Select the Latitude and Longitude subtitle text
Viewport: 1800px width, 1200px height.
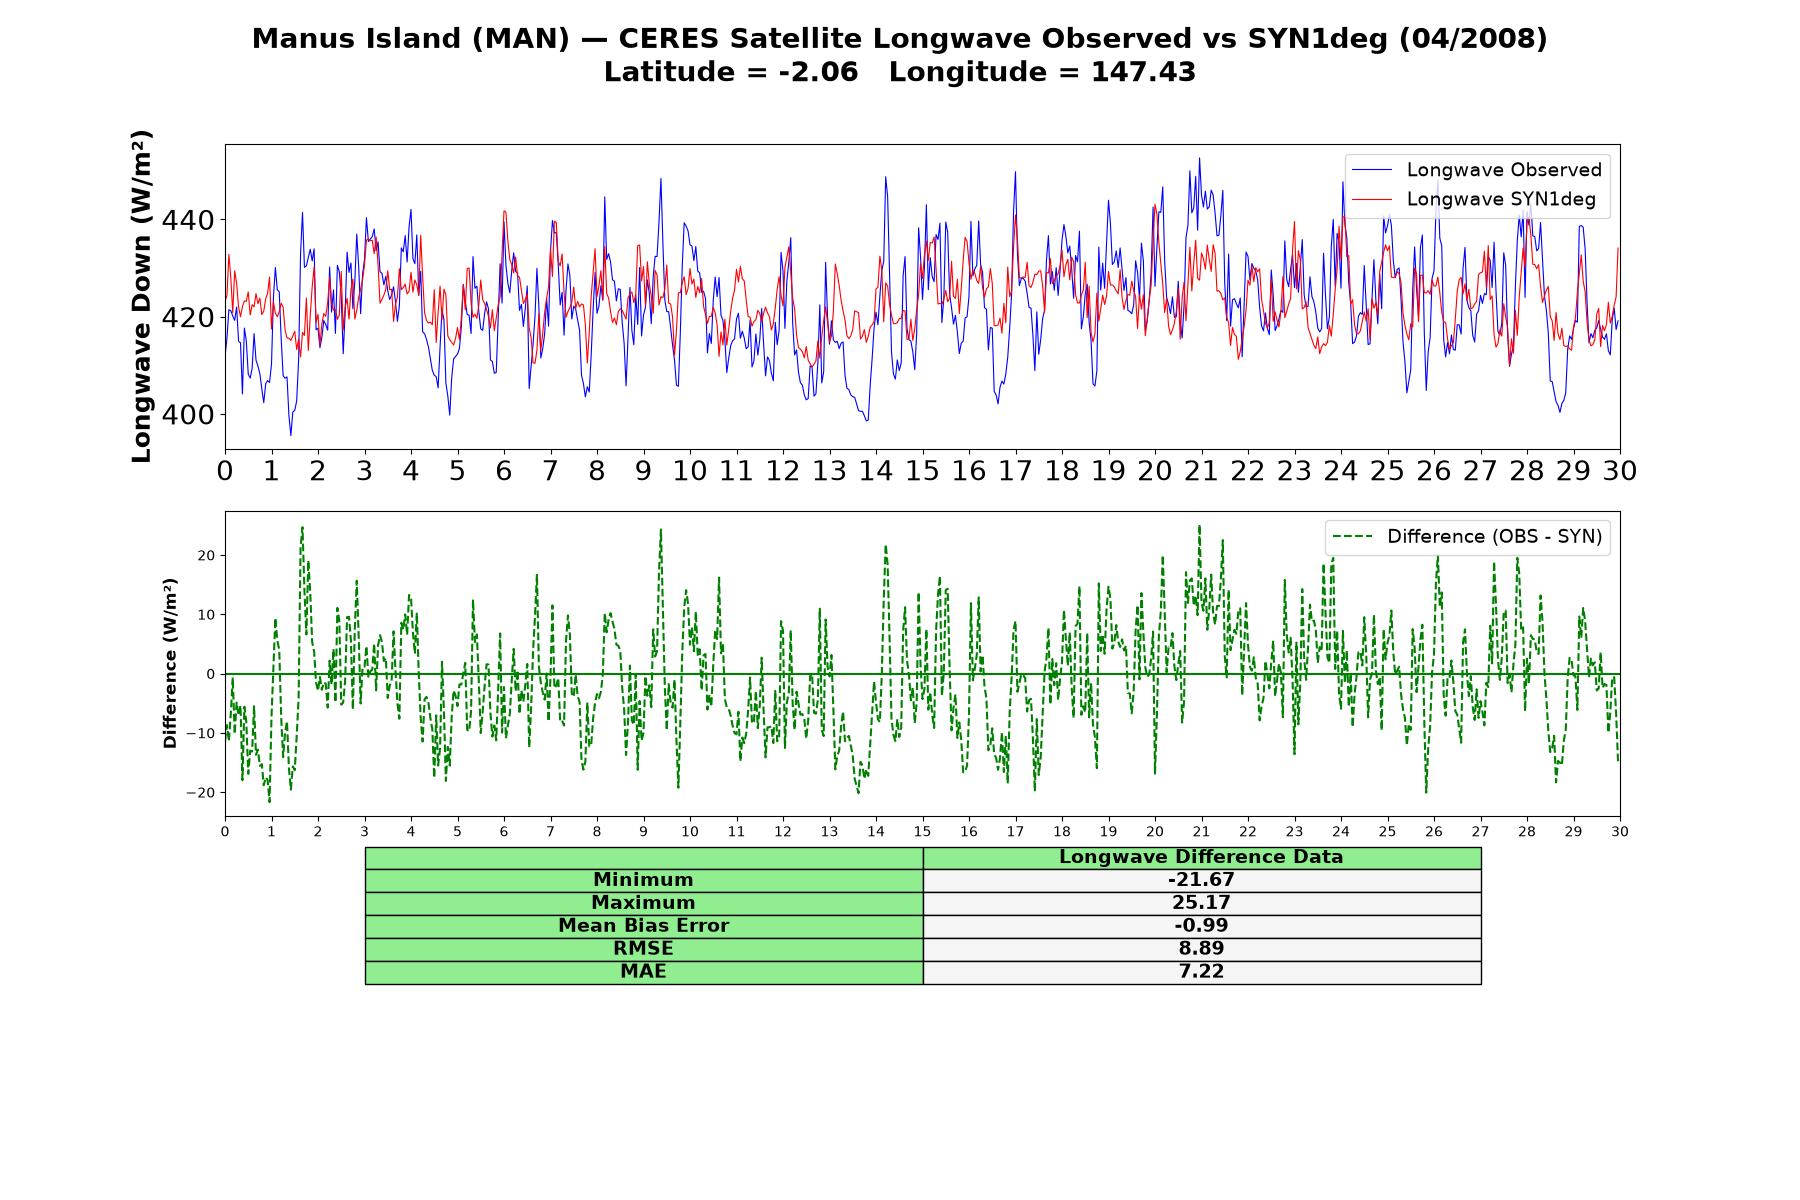point(899,72)
